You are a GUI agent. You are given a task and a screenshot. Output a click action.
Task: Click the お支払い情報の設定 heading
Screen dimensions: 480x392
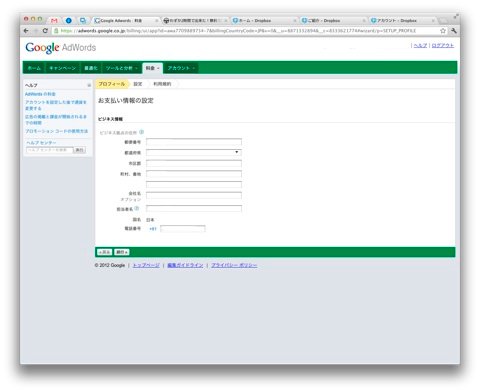(126, 100)
